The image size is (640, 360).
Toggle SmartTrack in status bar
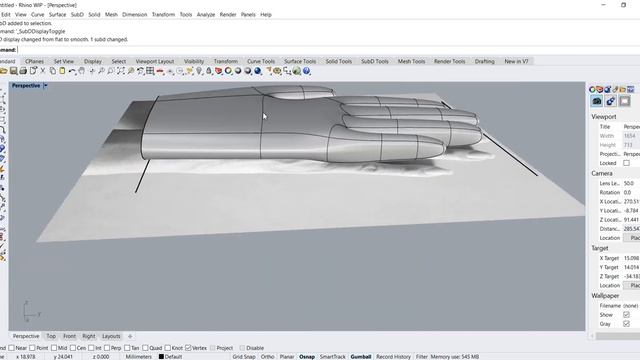(x=333, y=357)
